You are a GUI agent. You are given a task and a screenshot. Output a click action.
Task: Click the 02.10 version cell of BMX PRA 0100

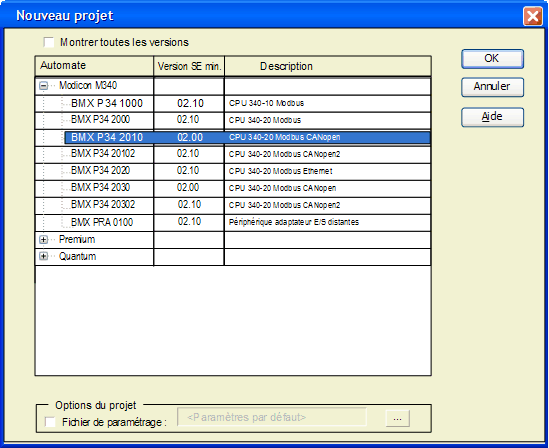click(x=189, y=222)
